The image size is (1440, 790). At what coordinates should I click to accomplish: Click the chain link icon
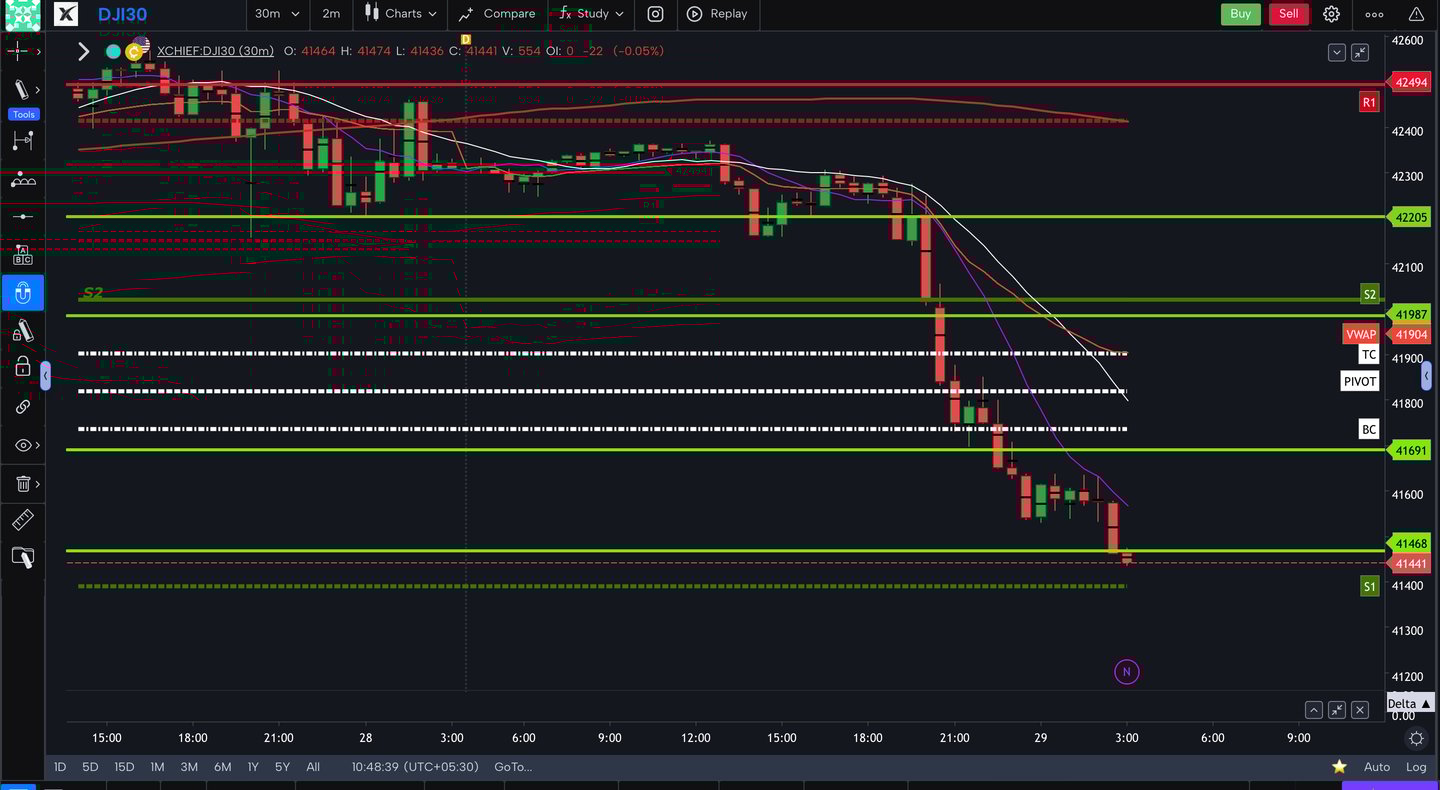[22, 407]
